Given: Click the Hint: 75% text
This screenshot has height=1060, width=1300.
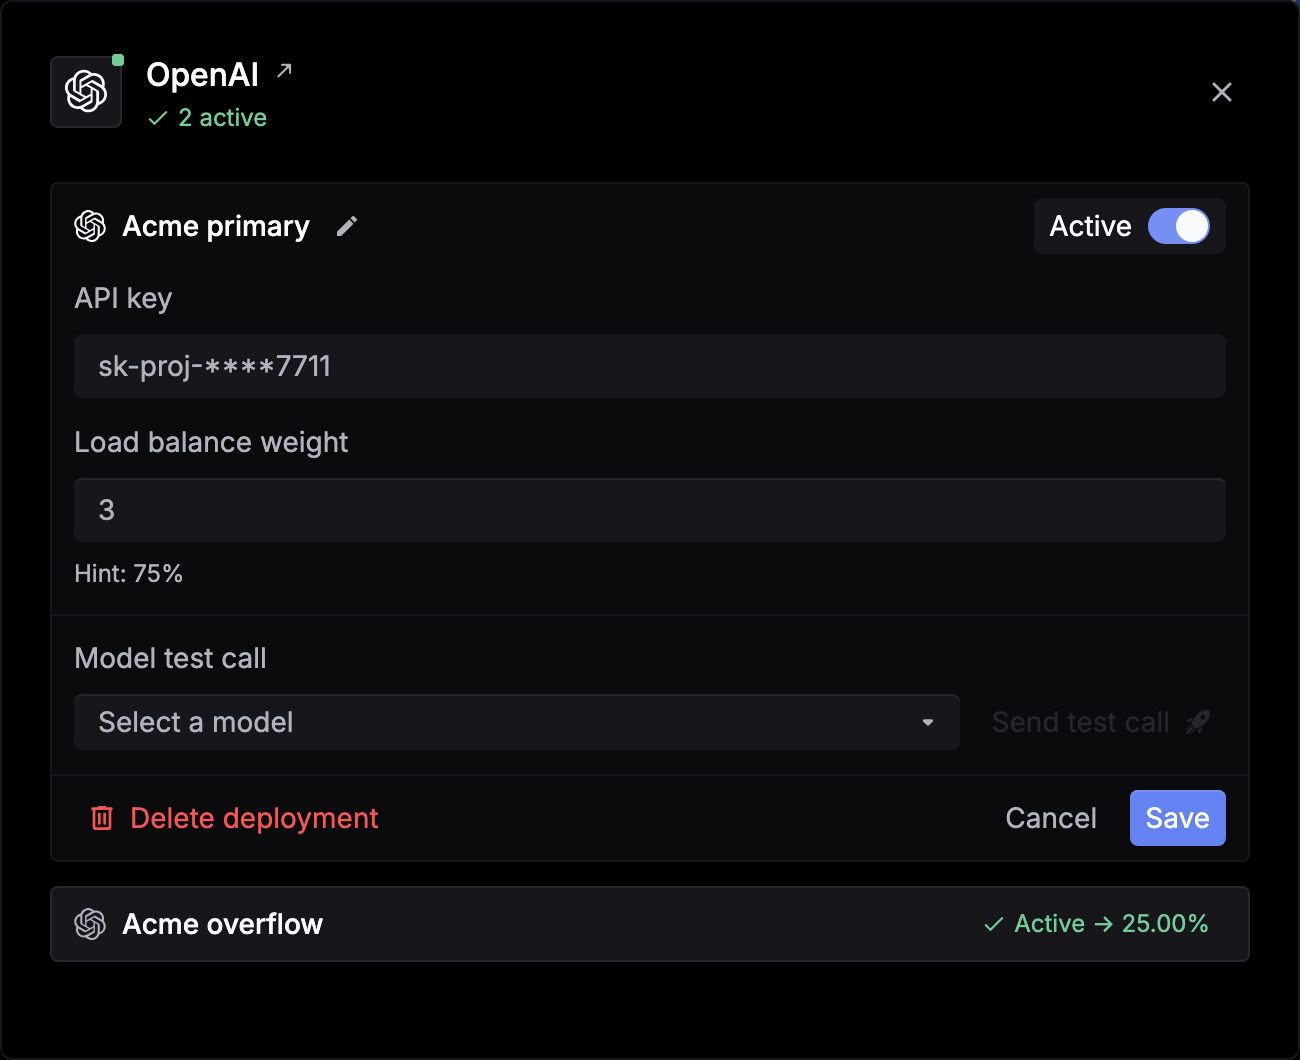Looking at the screenshot, I should pos(129,574).
